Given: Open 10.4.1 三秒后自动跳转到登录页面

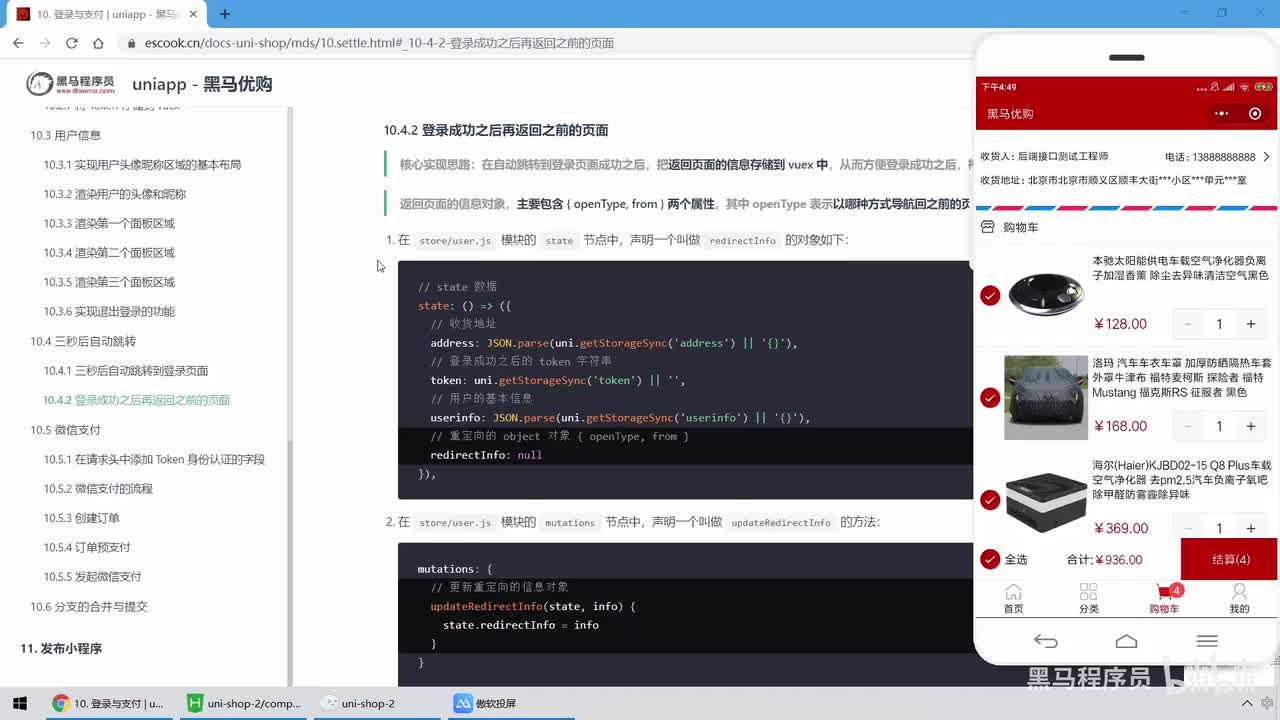Looking at the screenshot, I should [126, 371].
